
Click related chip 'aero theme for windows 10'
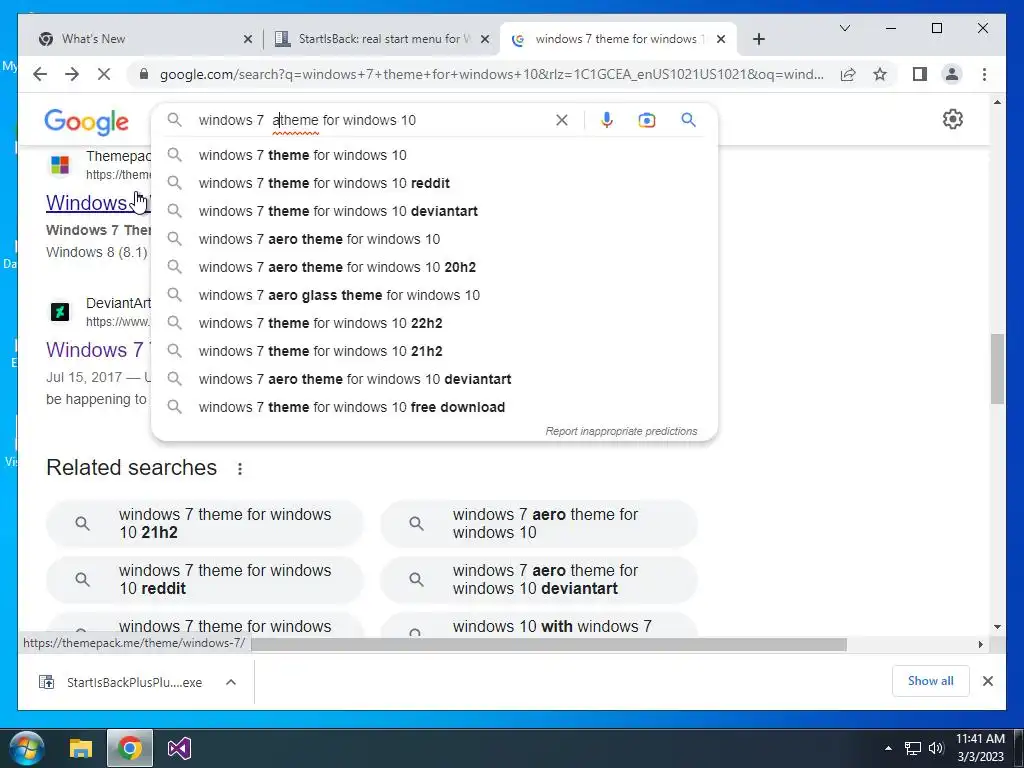tap(539, 524)
